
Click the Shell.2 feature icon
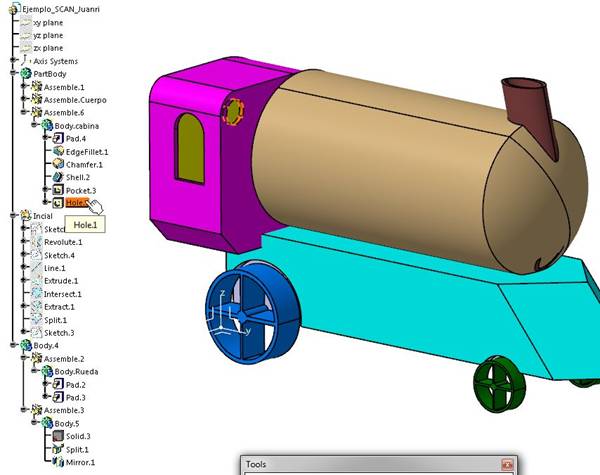coord(58,177)
